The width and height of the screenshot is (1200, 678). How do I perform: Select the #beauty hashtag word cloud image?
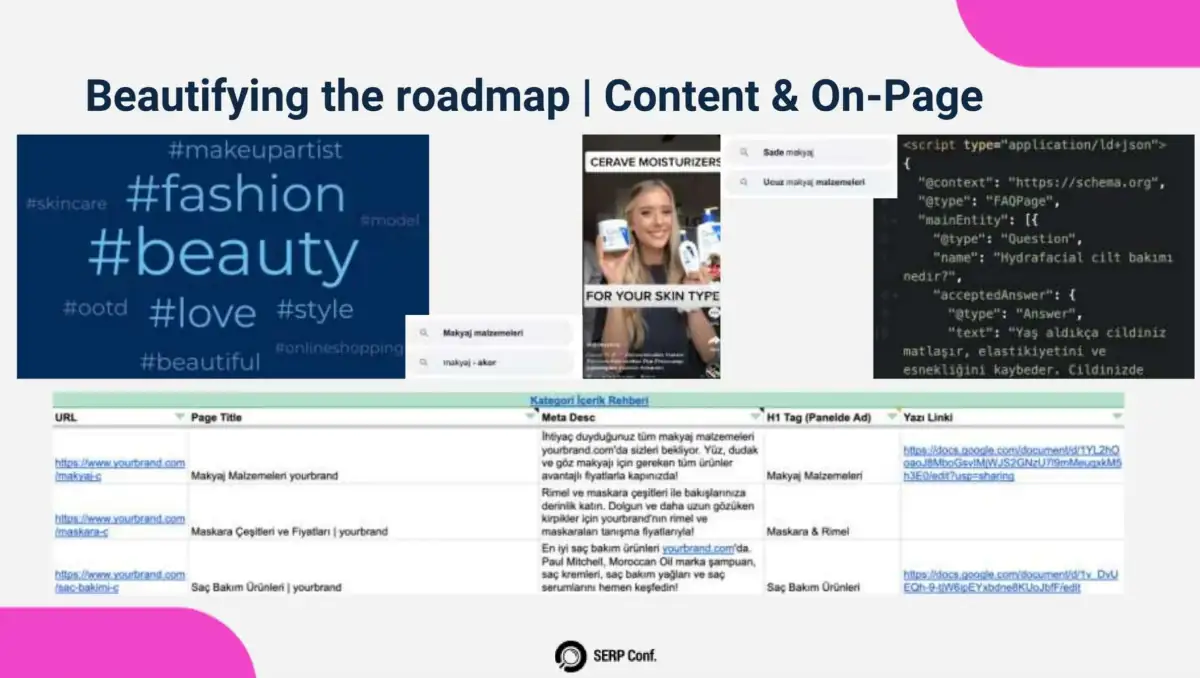(x=223, y=257)
